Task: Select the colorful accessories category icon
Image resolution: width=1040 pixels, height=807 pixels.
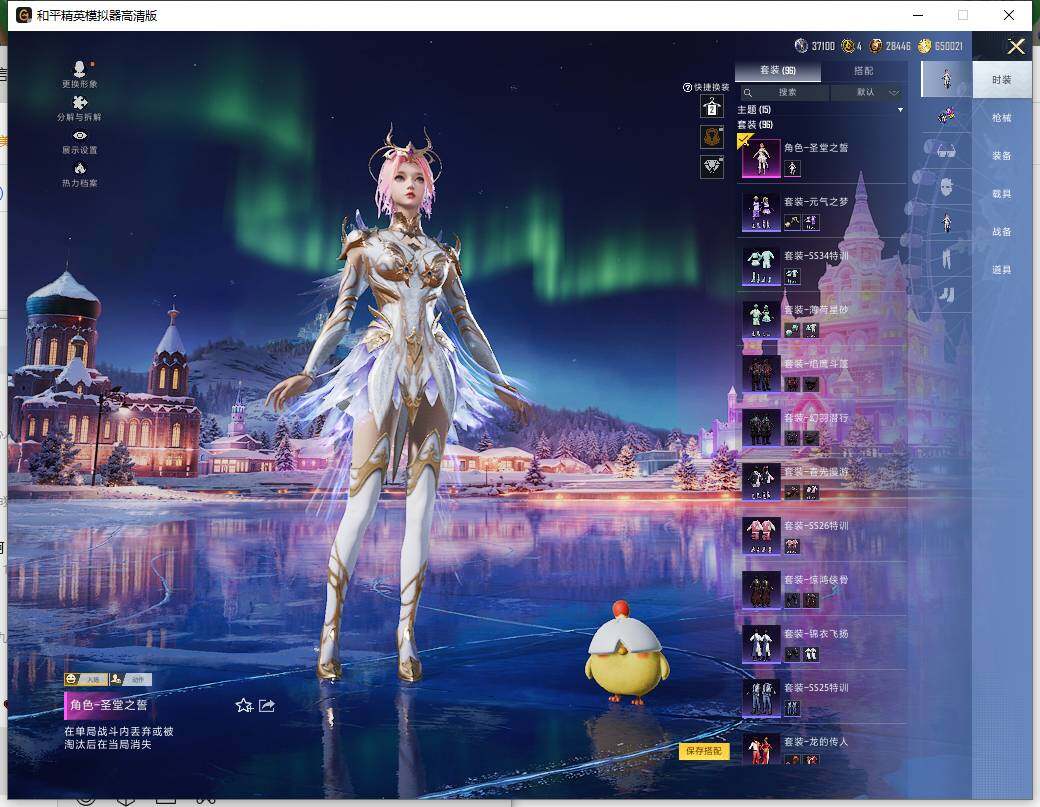Action: pos(946,117)
